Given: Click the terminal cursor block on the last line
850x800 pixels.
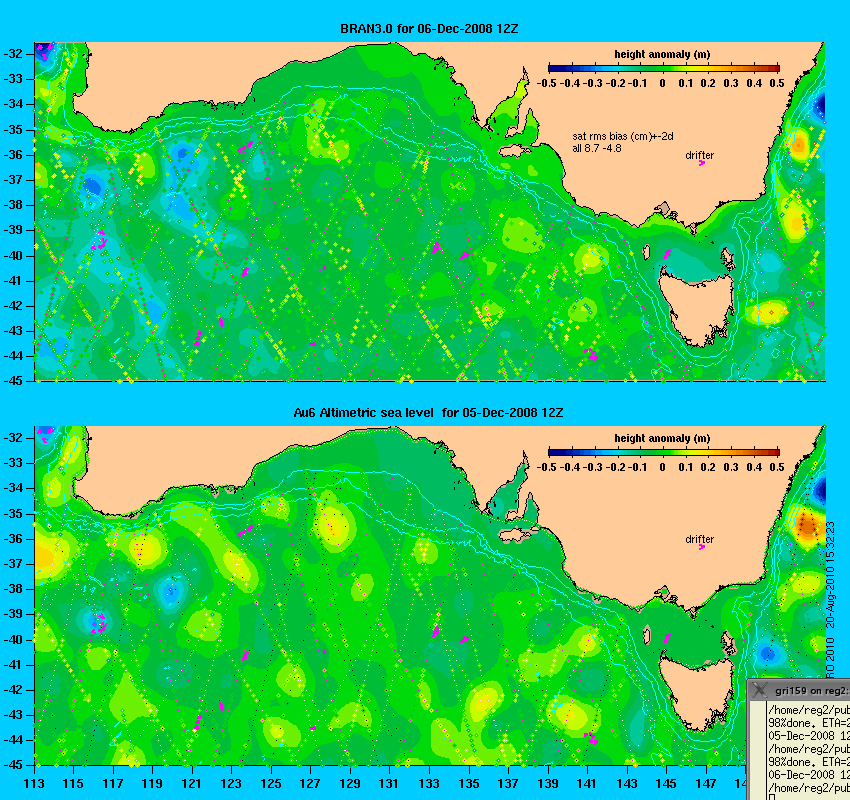Looking at the screenshot, I should pyautogui.click(x=771, y=797).
